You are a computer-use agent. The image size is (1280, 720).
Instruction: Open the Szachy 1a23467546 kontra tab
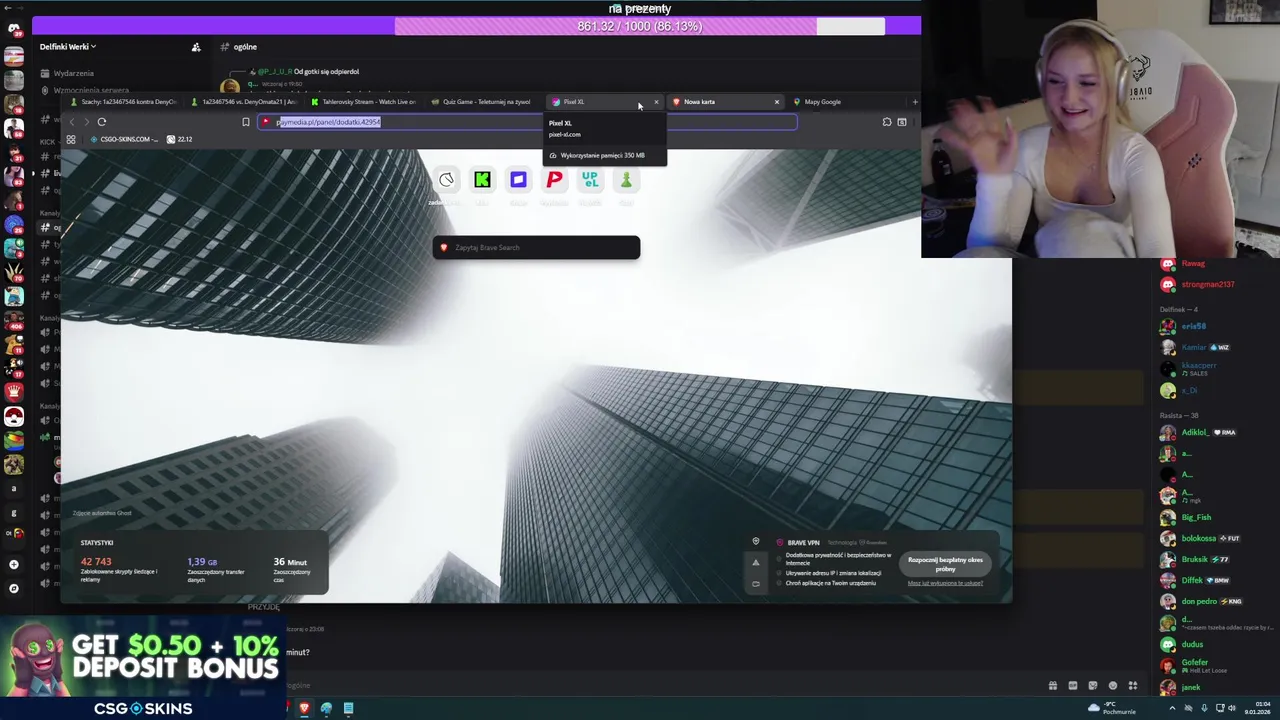click(x=125, y=102)
